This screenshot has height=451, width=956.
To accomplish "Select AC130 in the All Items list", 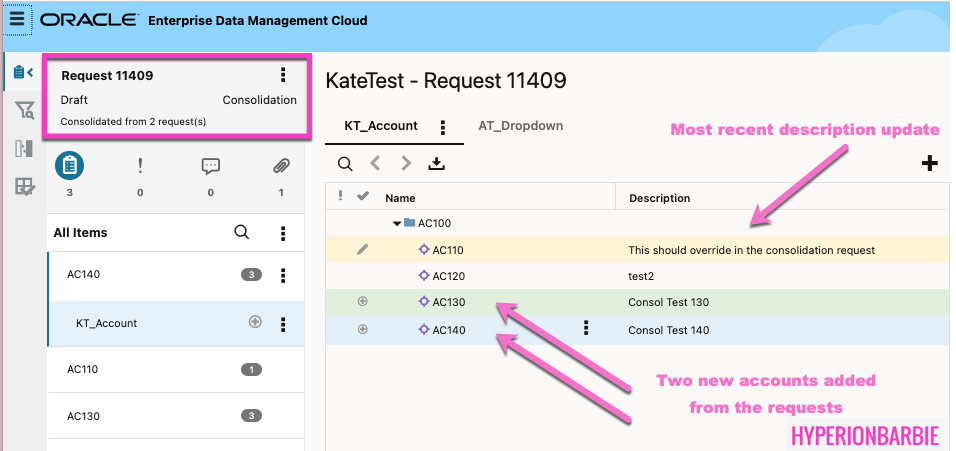I will 83,416.
